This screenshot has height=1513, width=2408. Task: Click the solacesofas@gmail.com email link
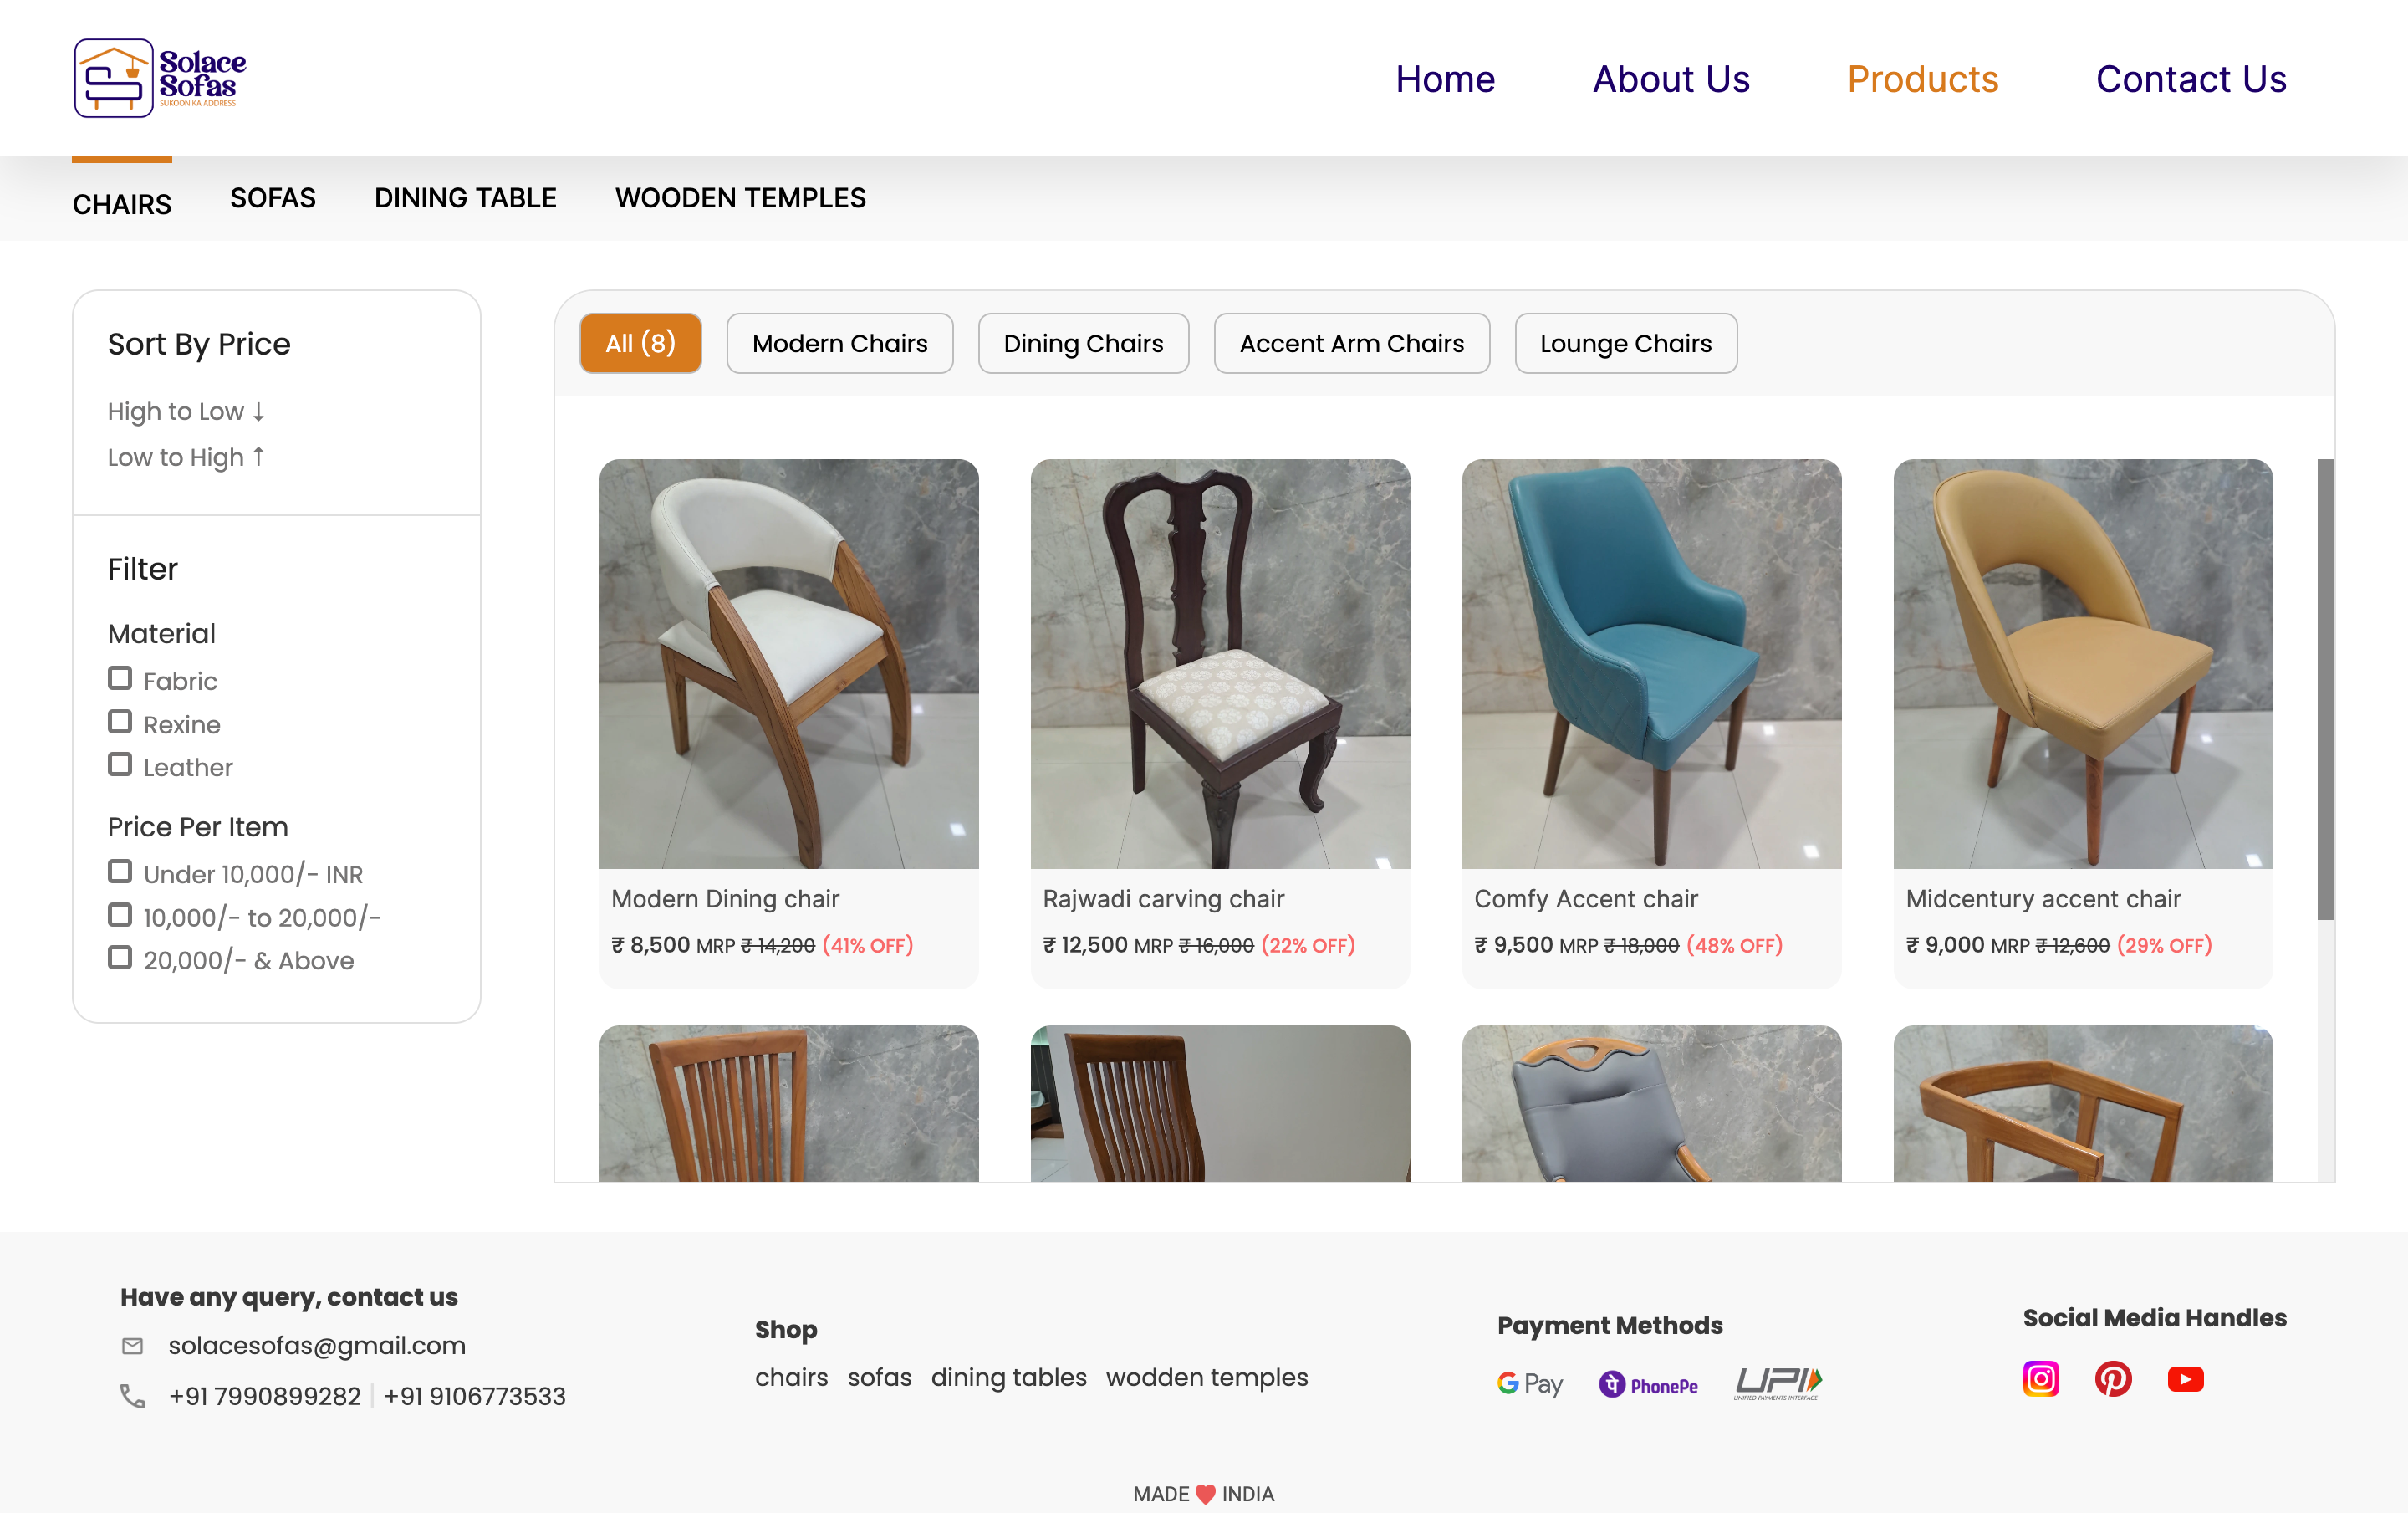[316, 1346]
